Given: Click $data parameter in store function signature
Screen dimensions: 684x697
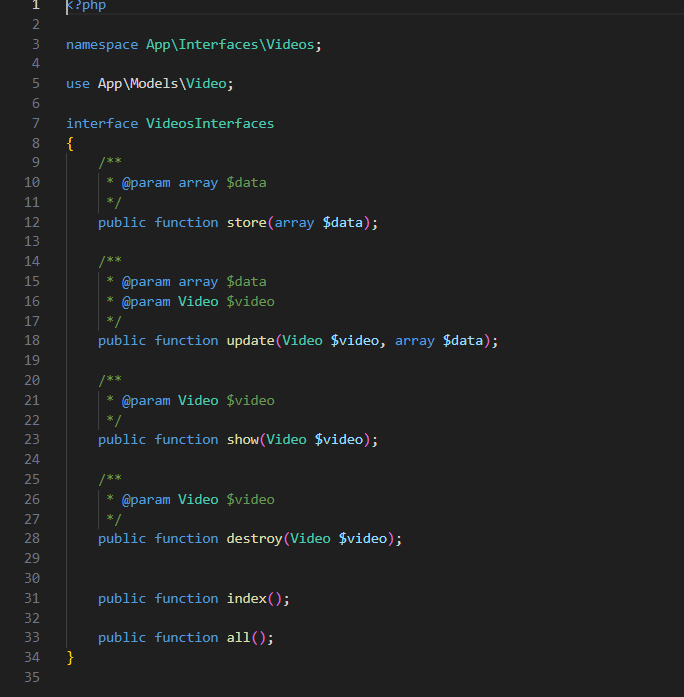Looking at the screenshot, I should pyautogui.click(x=346, y=222).
